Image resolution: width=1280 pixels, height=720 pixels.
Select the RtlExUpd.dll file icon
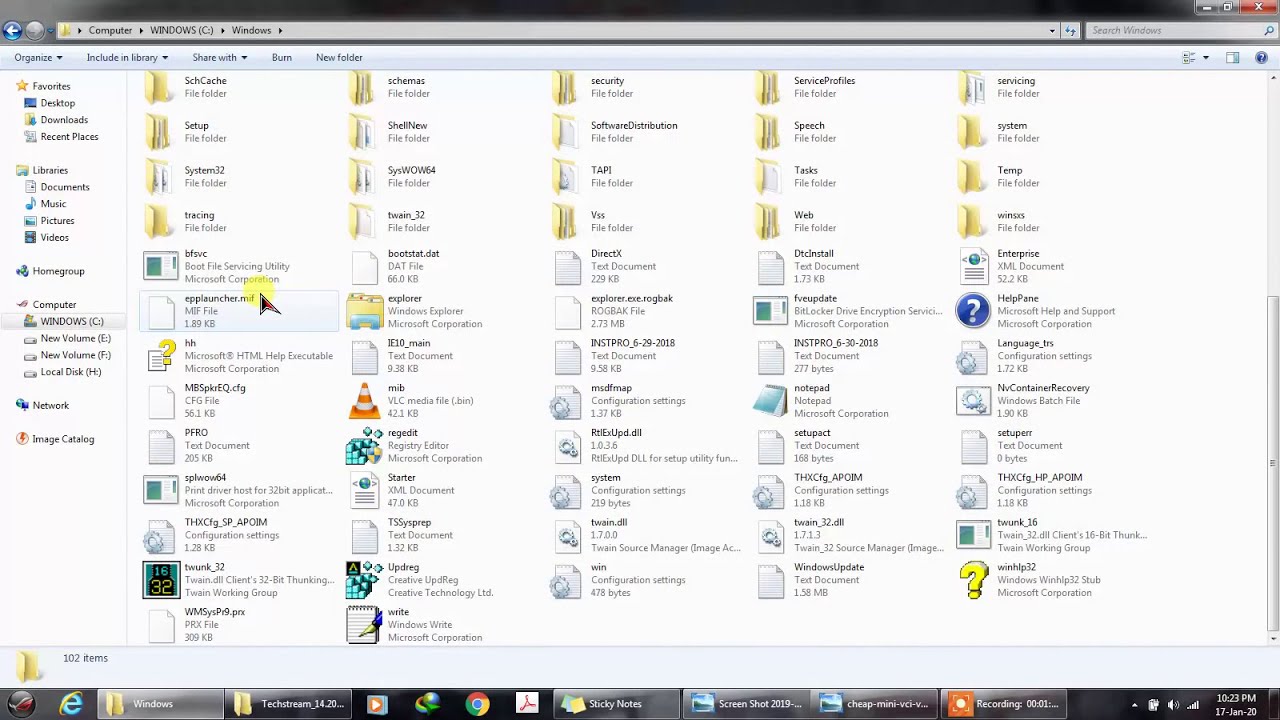click(567, 446)
